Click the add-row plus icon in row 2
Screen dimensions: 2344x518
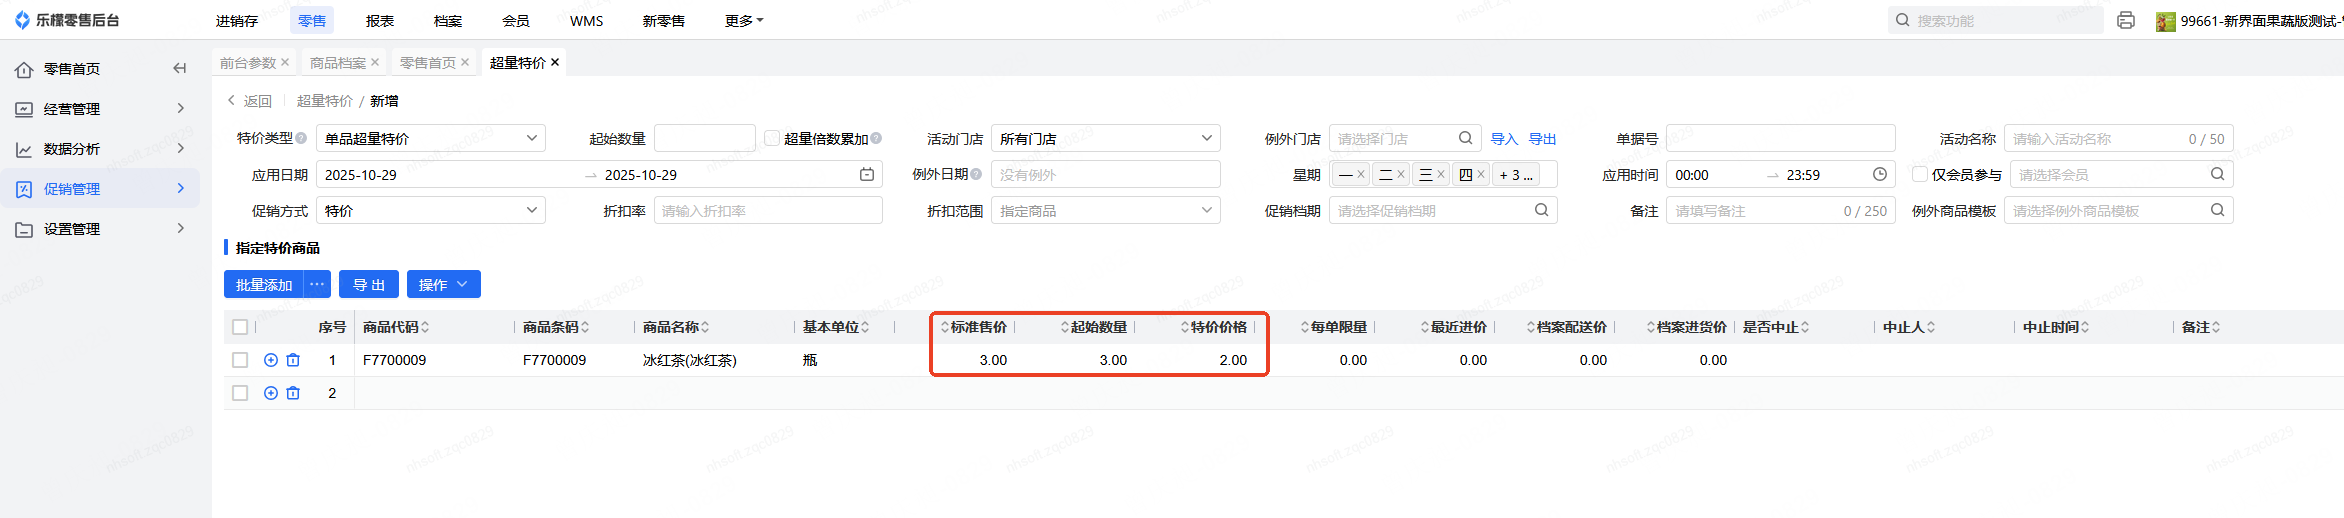tap(271, 393)
